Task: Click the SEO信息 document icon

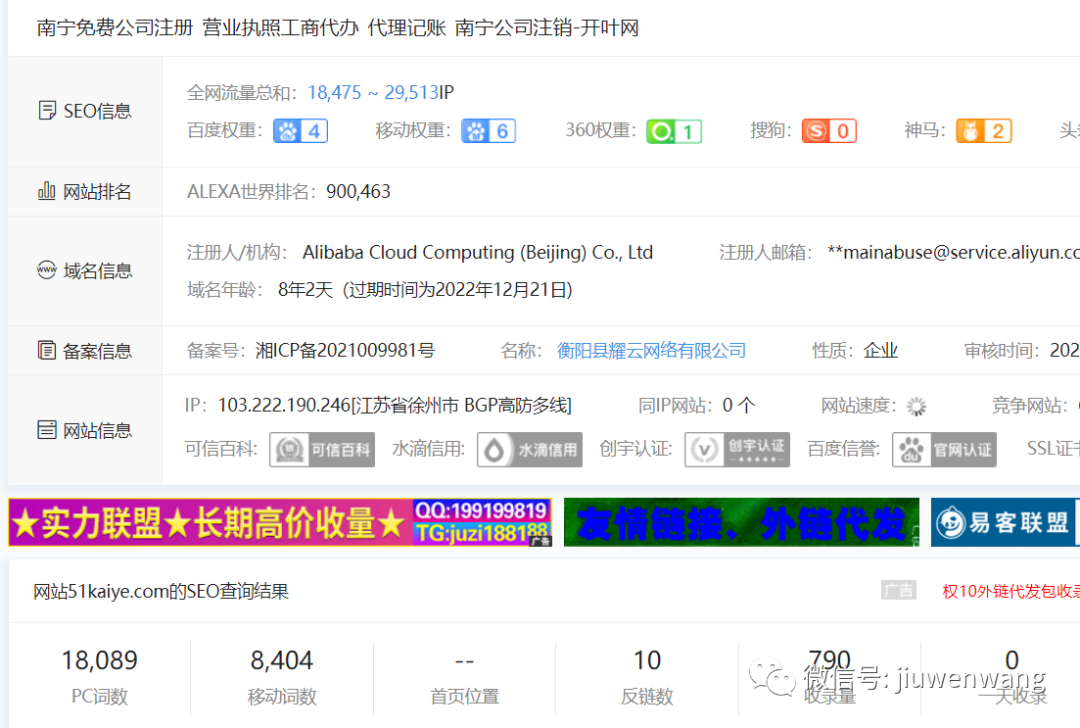Action: pos(47,111)
